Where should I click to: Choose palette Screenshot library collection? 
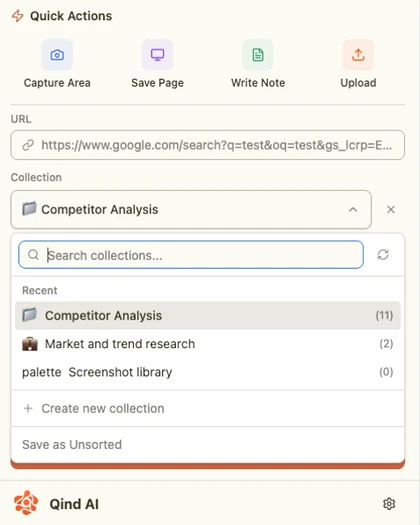pos(208,372)
